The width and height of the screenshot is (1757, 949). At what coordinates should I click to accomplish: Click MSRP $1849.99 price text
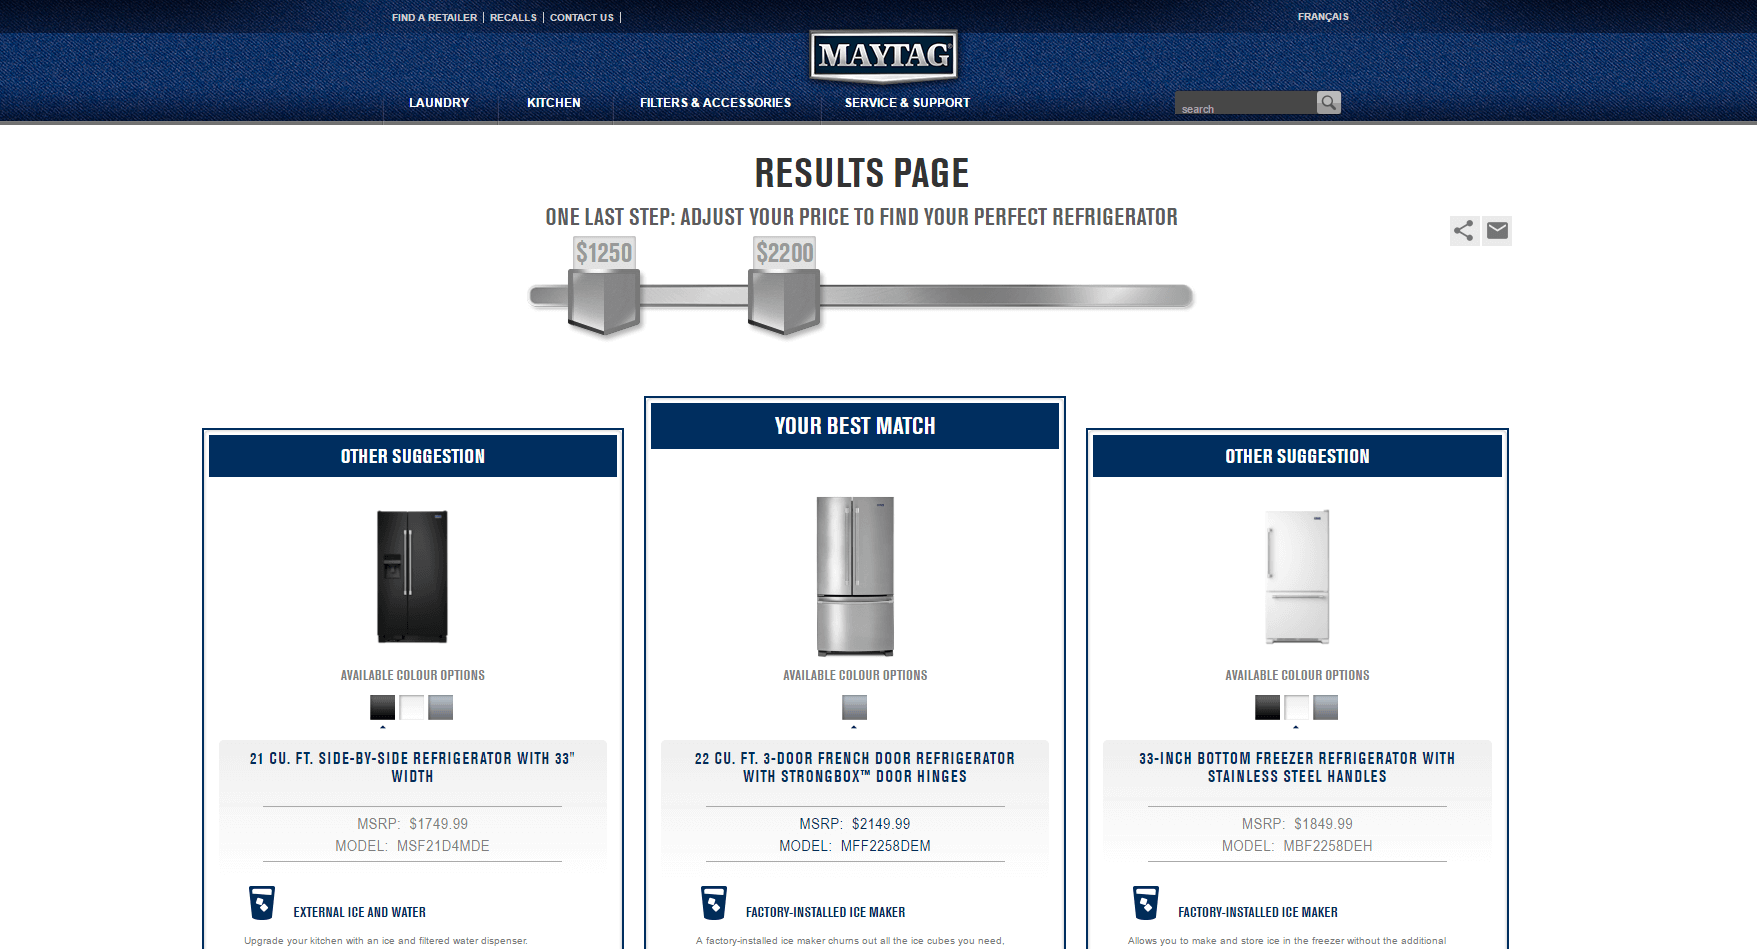pos(1297,824)
